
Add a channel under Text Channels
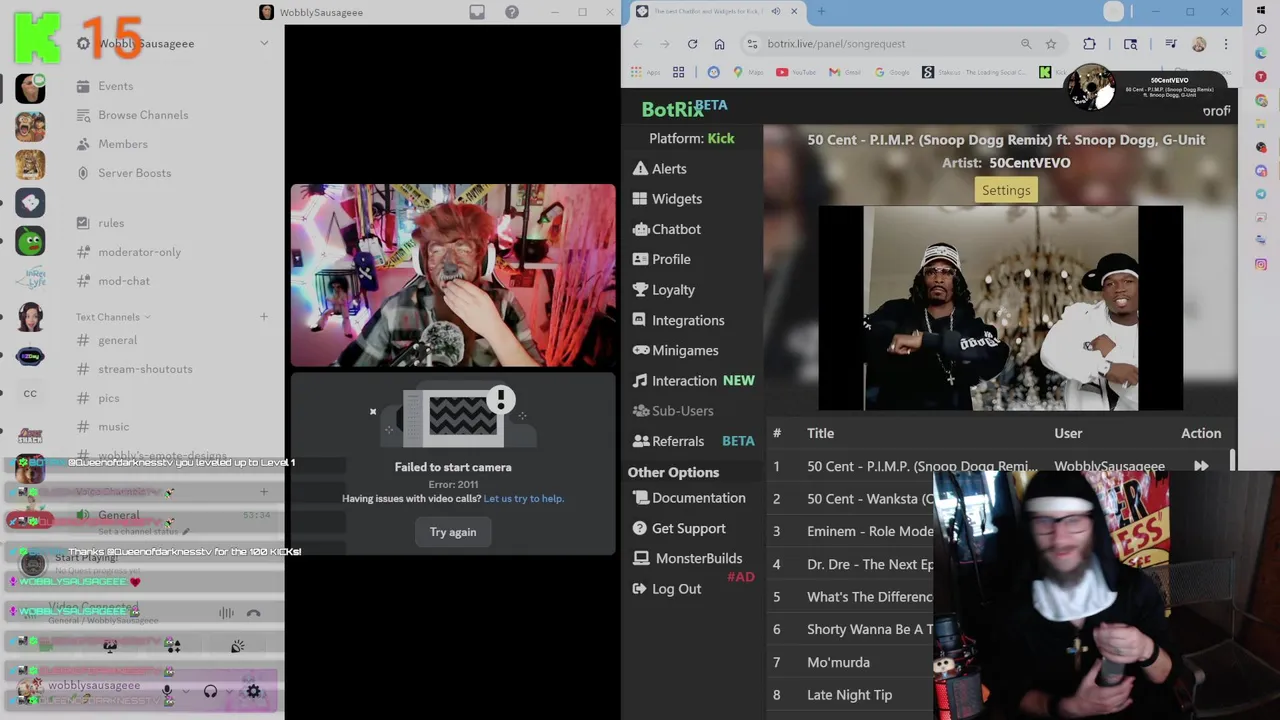264,317
